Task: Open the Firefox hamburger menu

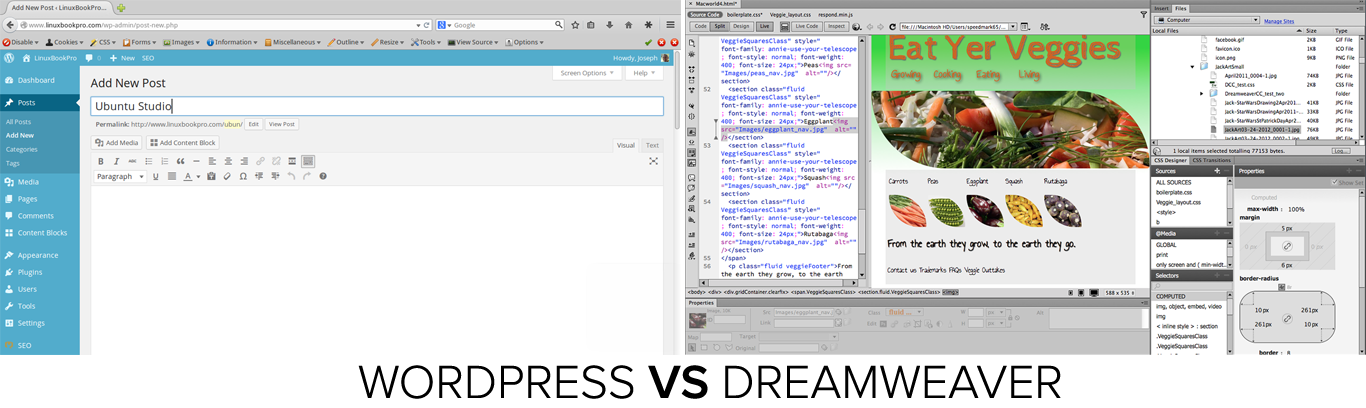Action: [x=670, y=25]
